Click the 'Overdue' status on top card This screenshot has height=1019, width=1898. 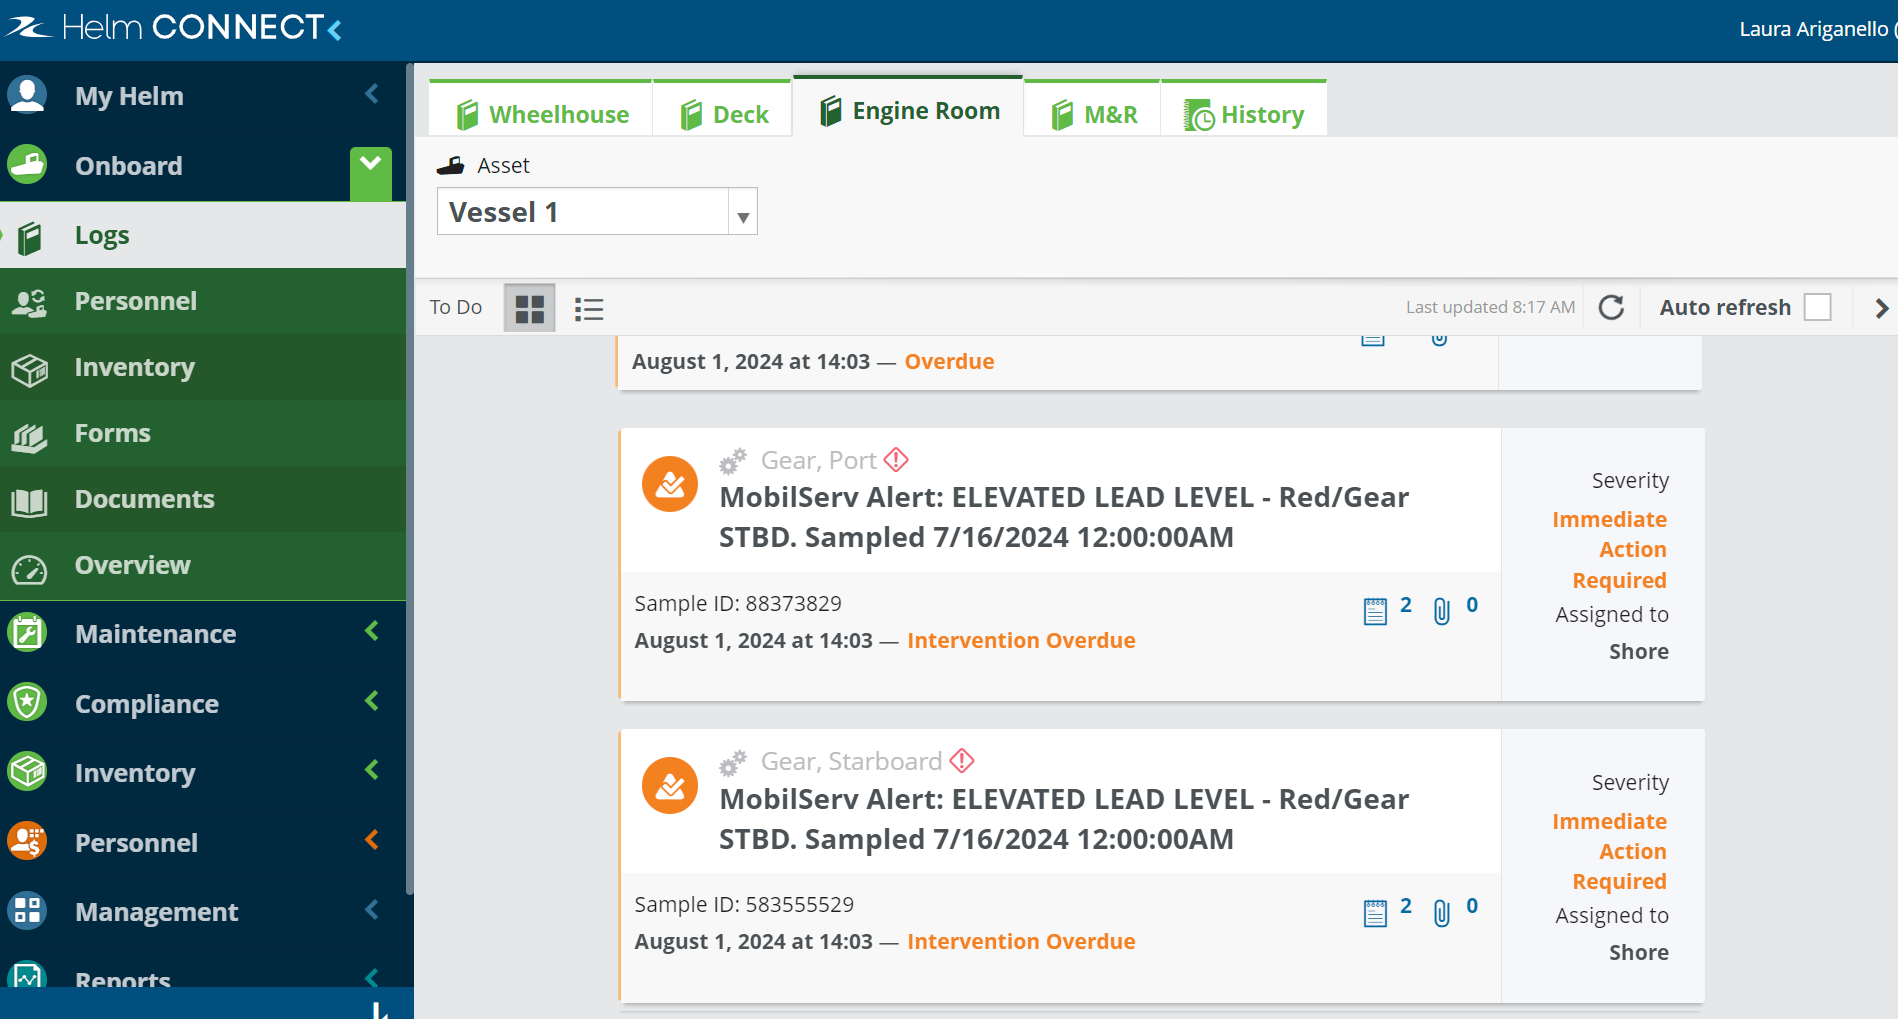tap(949, 361)
